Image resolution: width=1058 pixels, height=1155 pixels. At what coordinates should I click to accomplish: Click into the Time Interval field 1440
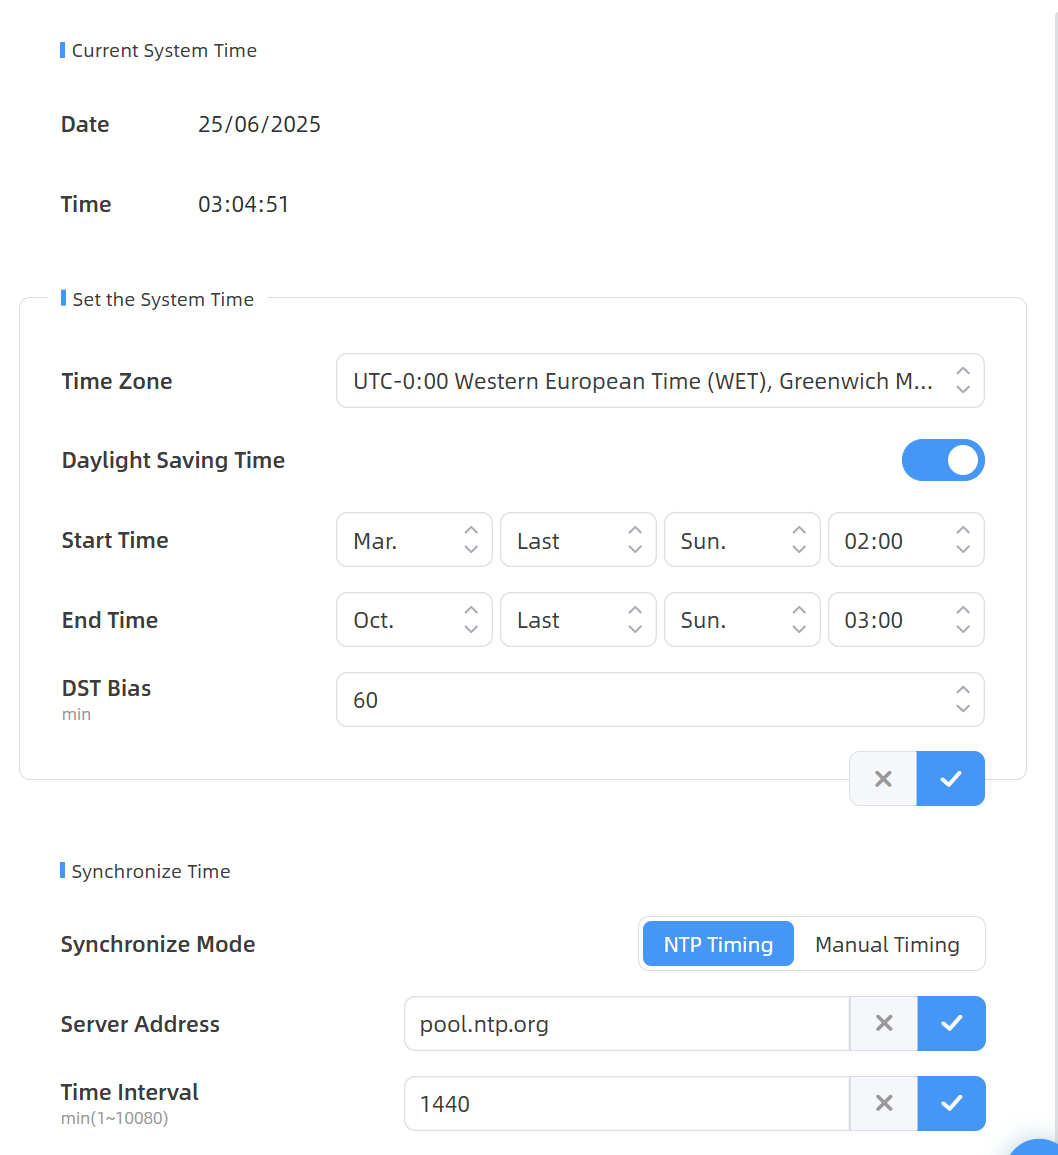tap(626, 1103)
